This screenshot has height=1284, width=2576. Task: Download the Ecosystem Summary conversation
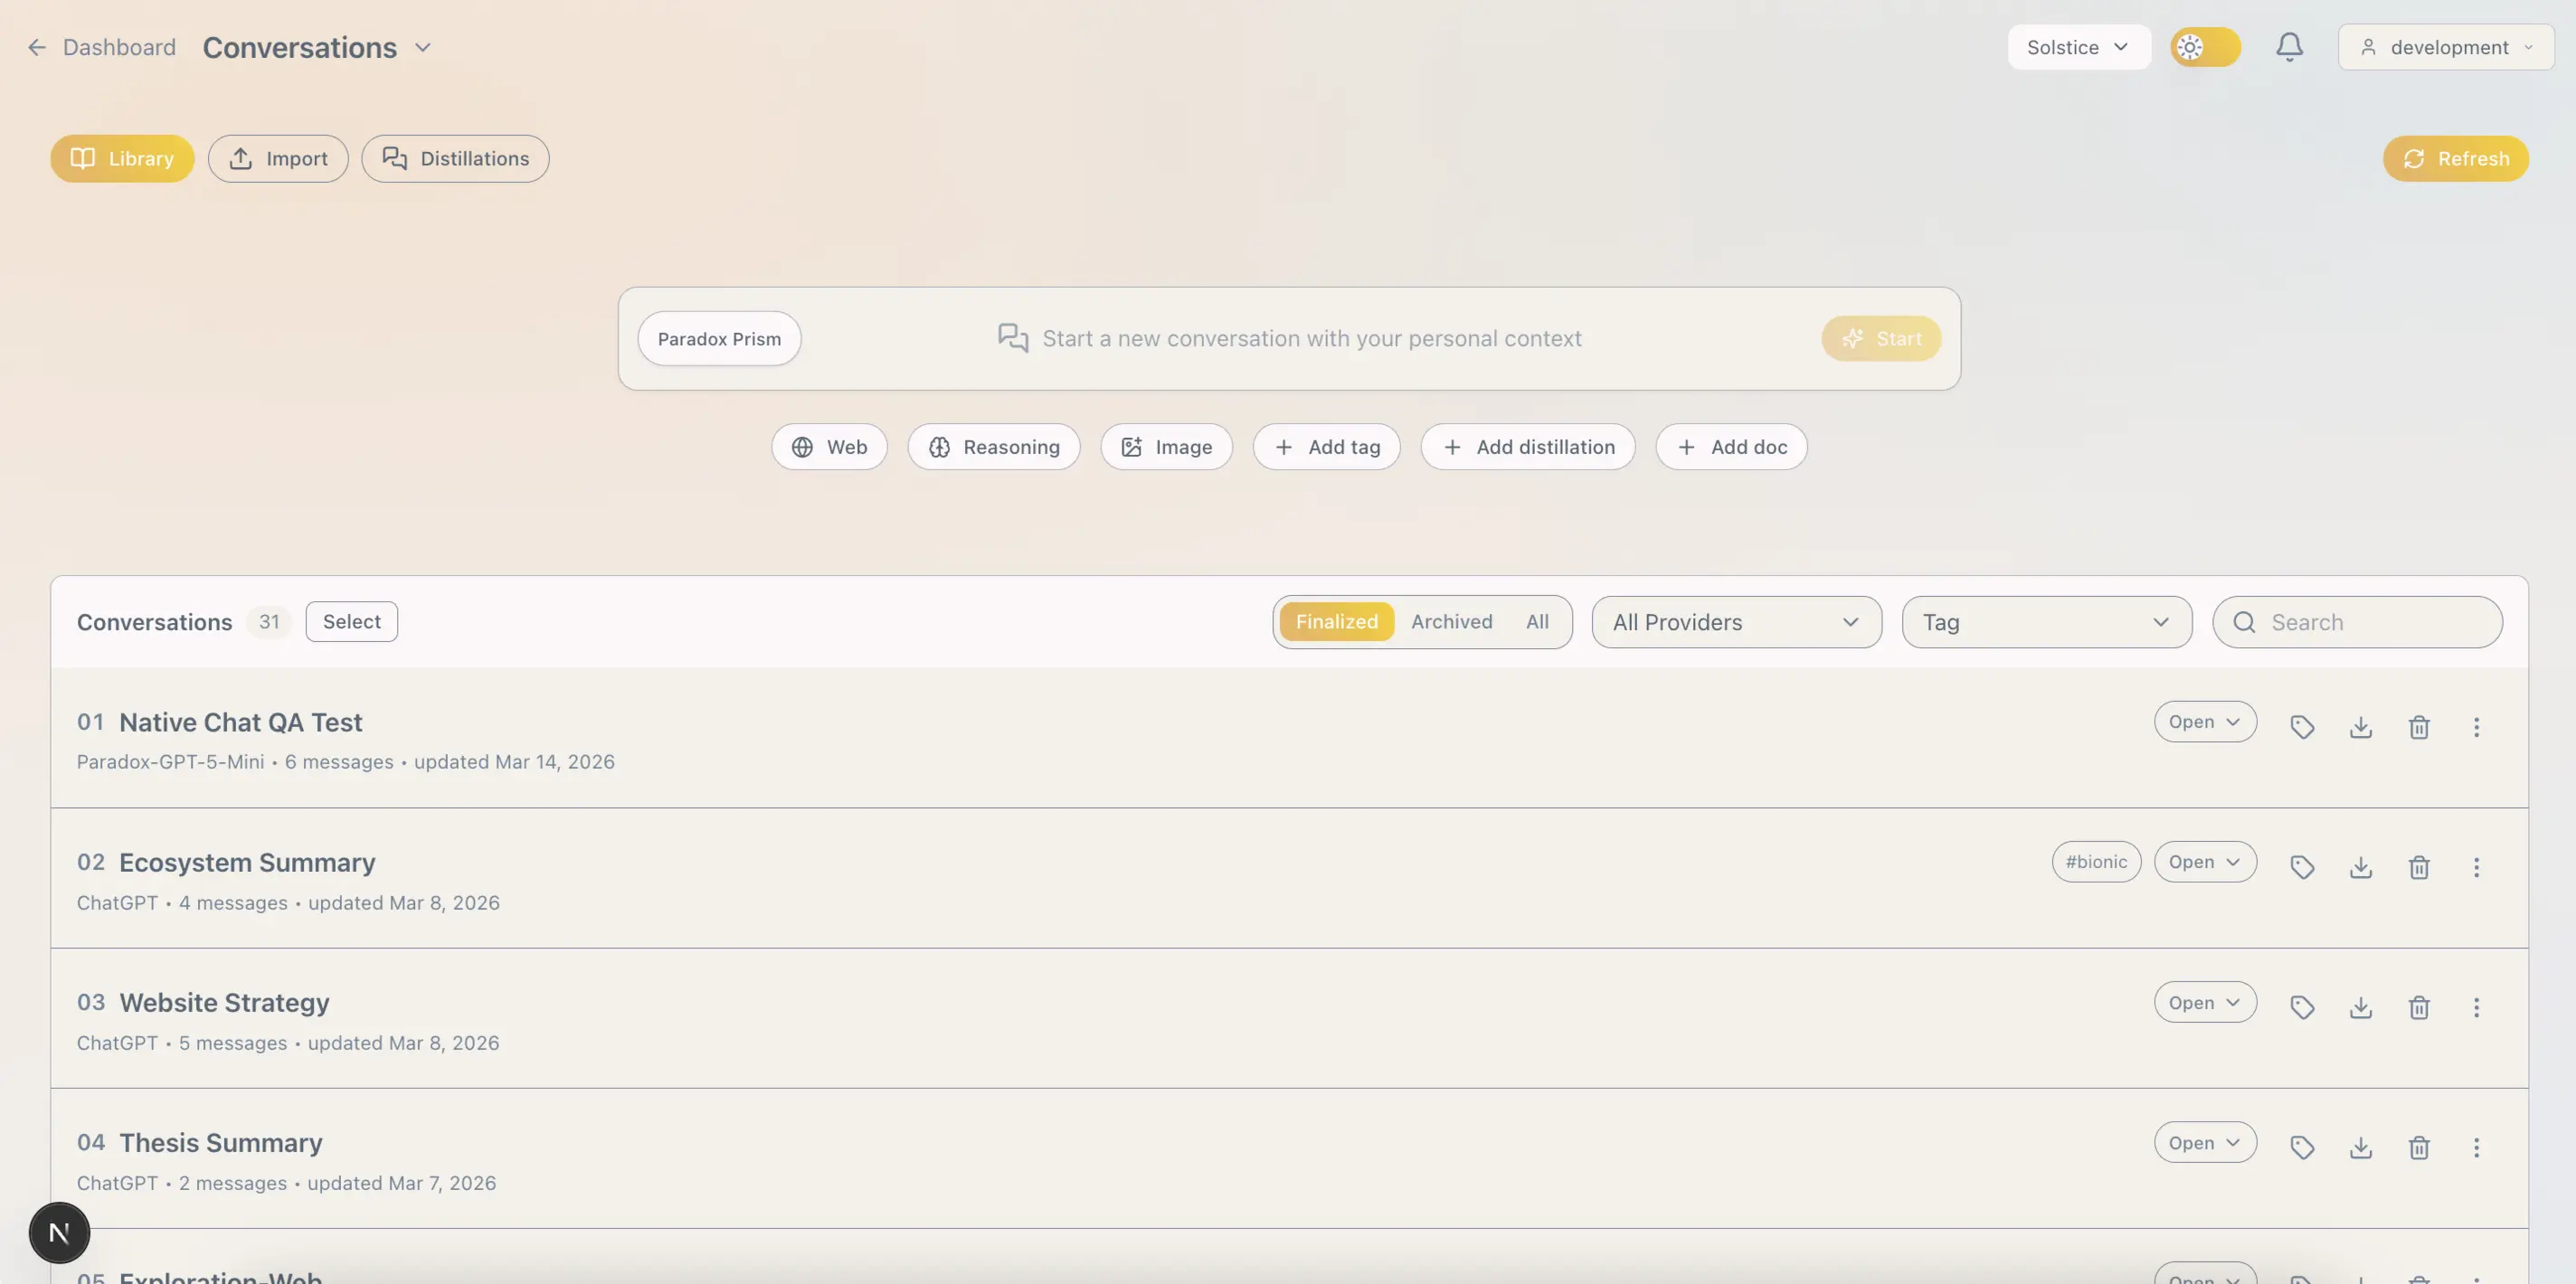click(x=2361, y=867)
